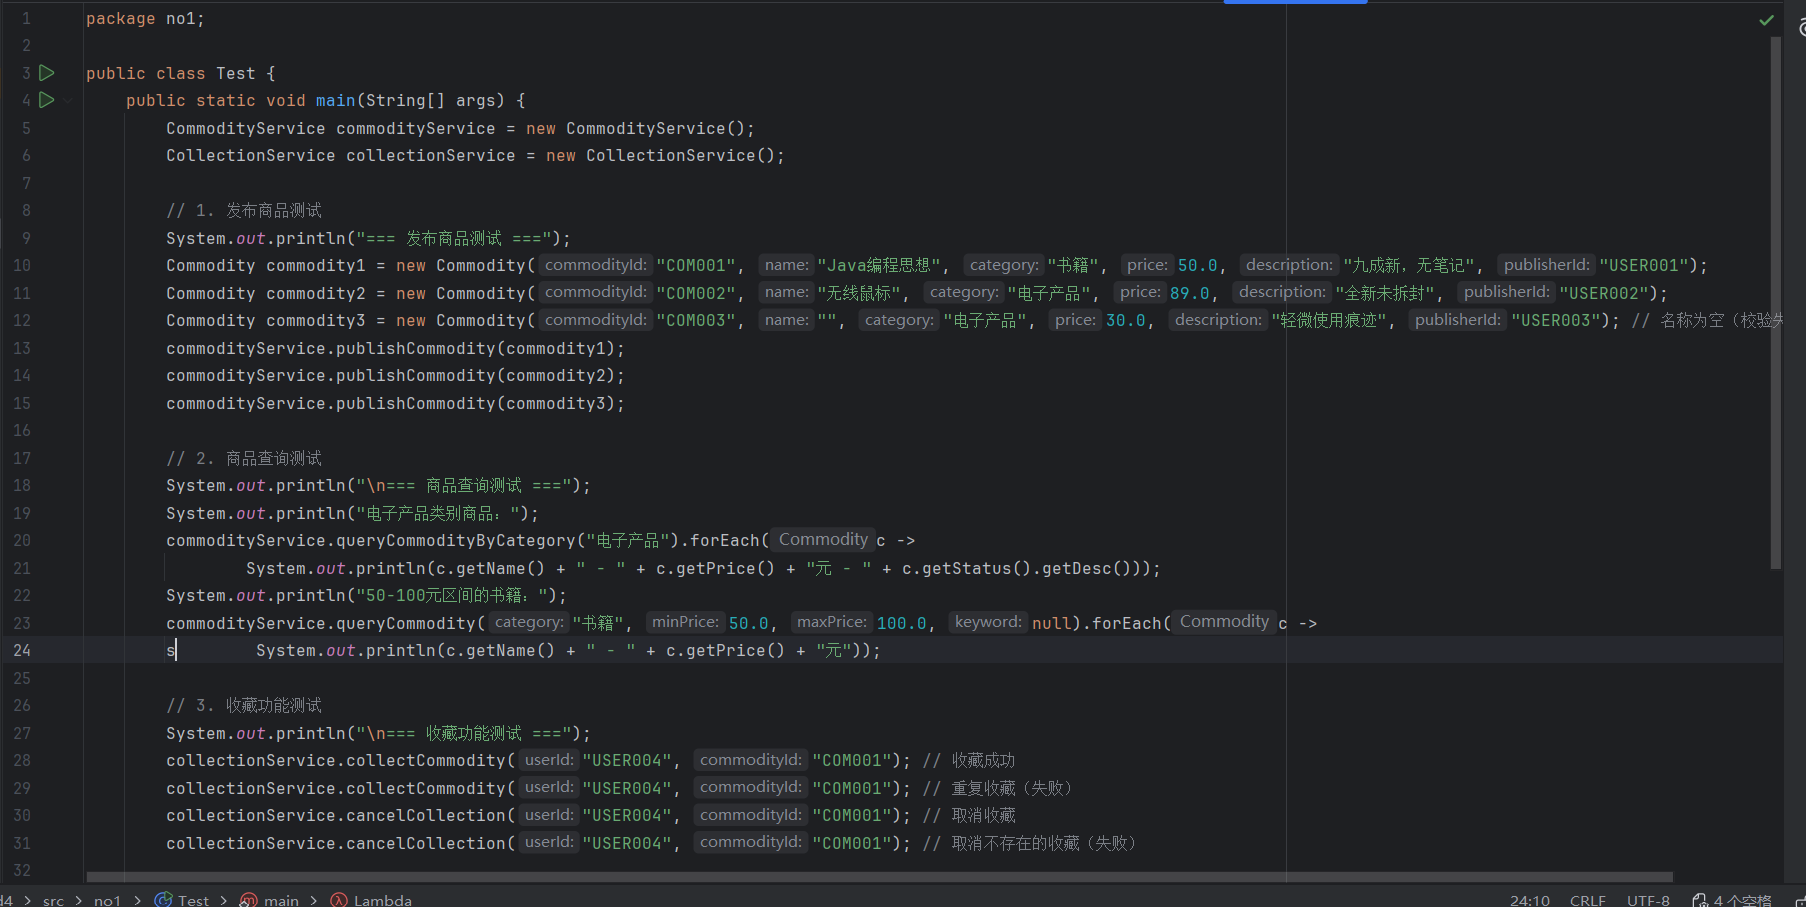Click the "// 3. 收藏功能测试" comment

(244, 705)
